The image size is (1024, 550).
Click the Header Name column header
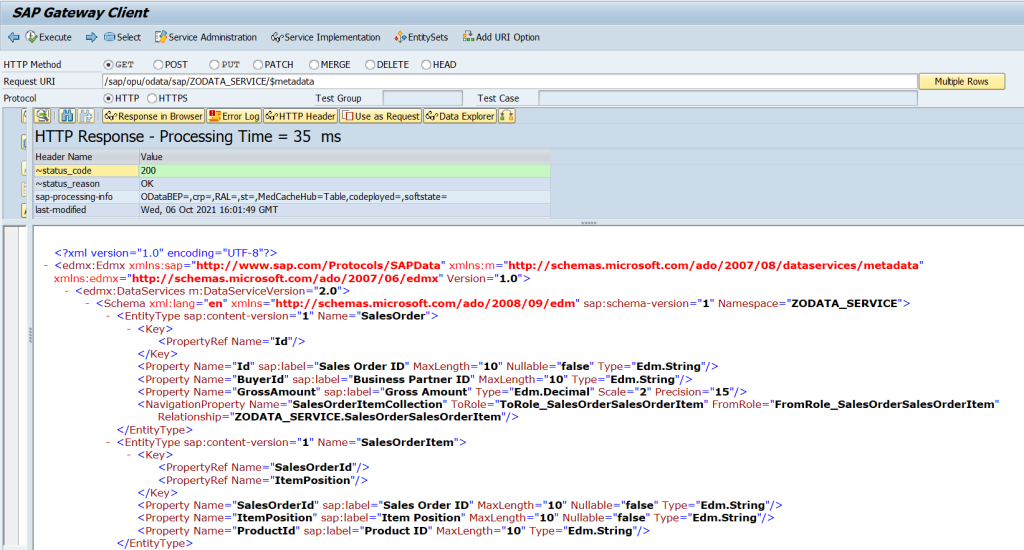pyautogui.click(x=86, y=157)
